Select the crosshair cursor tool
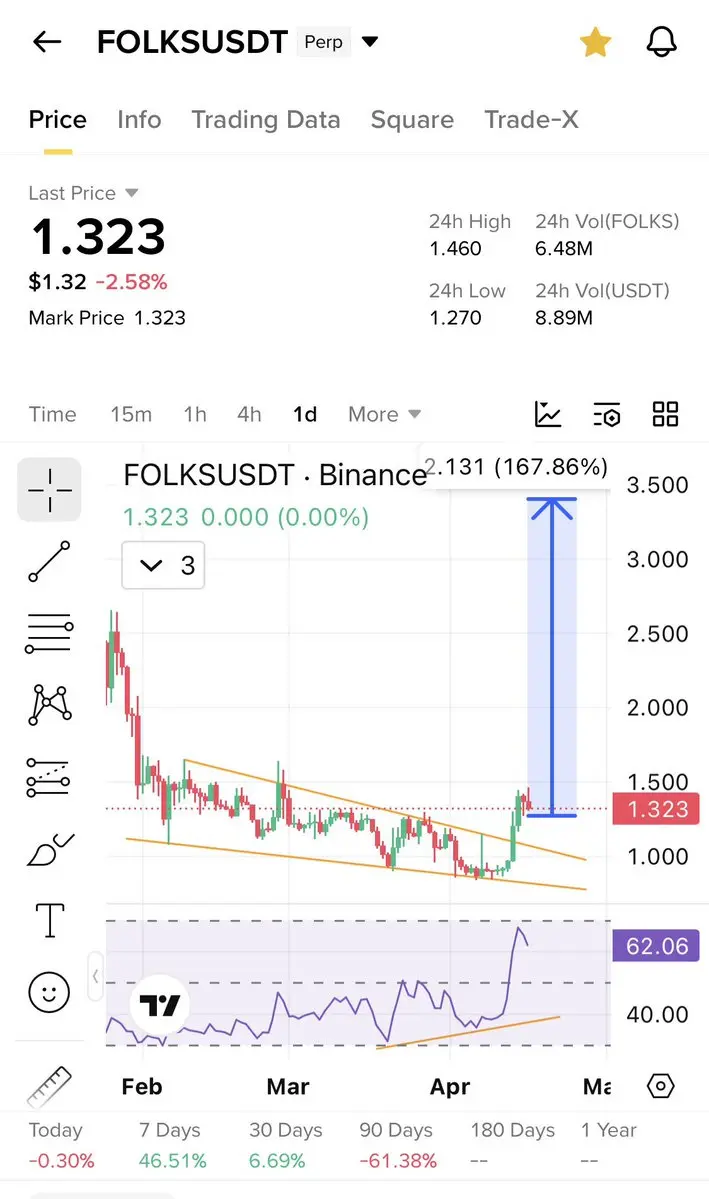The image size is (709, 1199). [x=50, y=489]
